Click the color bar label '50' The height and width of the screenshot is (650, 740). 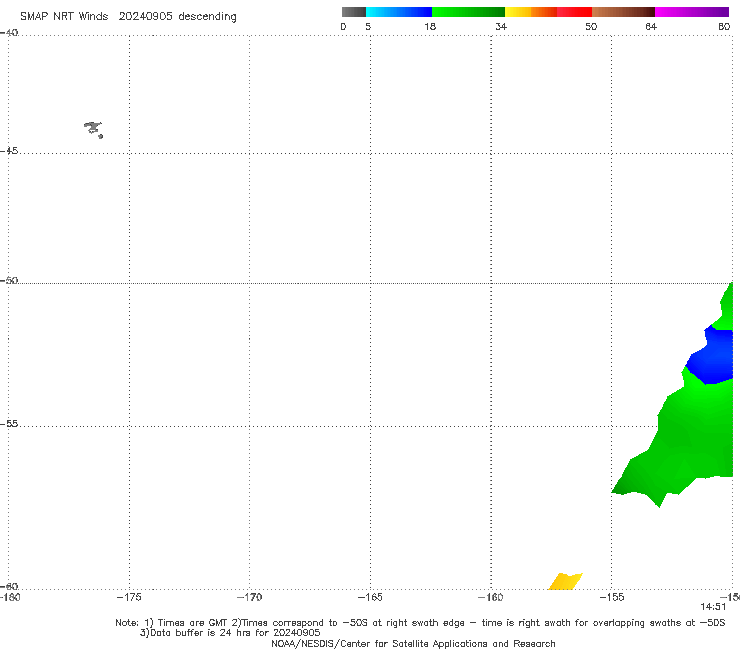(x=591, y=26)
